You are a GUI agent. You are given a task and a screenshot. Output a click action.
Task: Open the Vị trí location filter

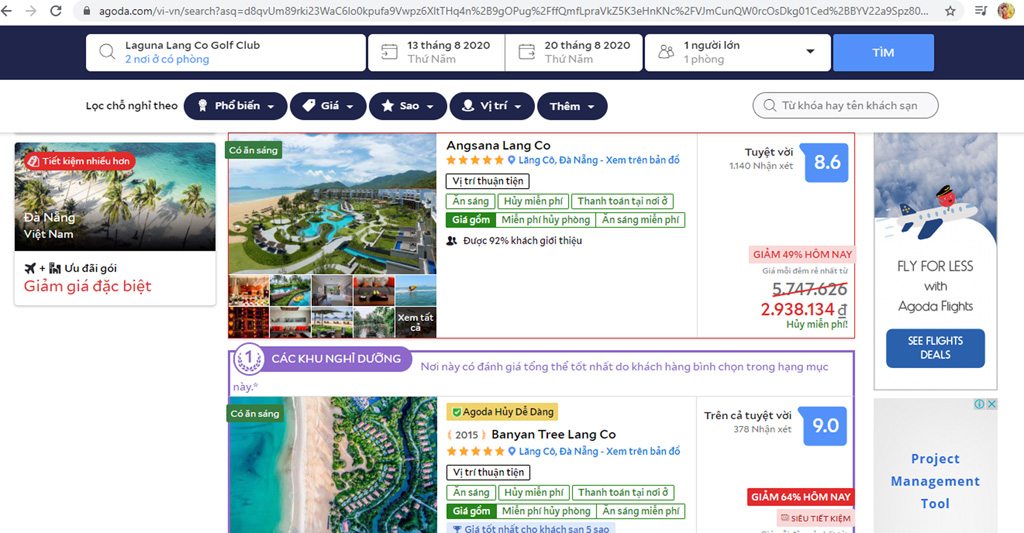click(490, 106)
